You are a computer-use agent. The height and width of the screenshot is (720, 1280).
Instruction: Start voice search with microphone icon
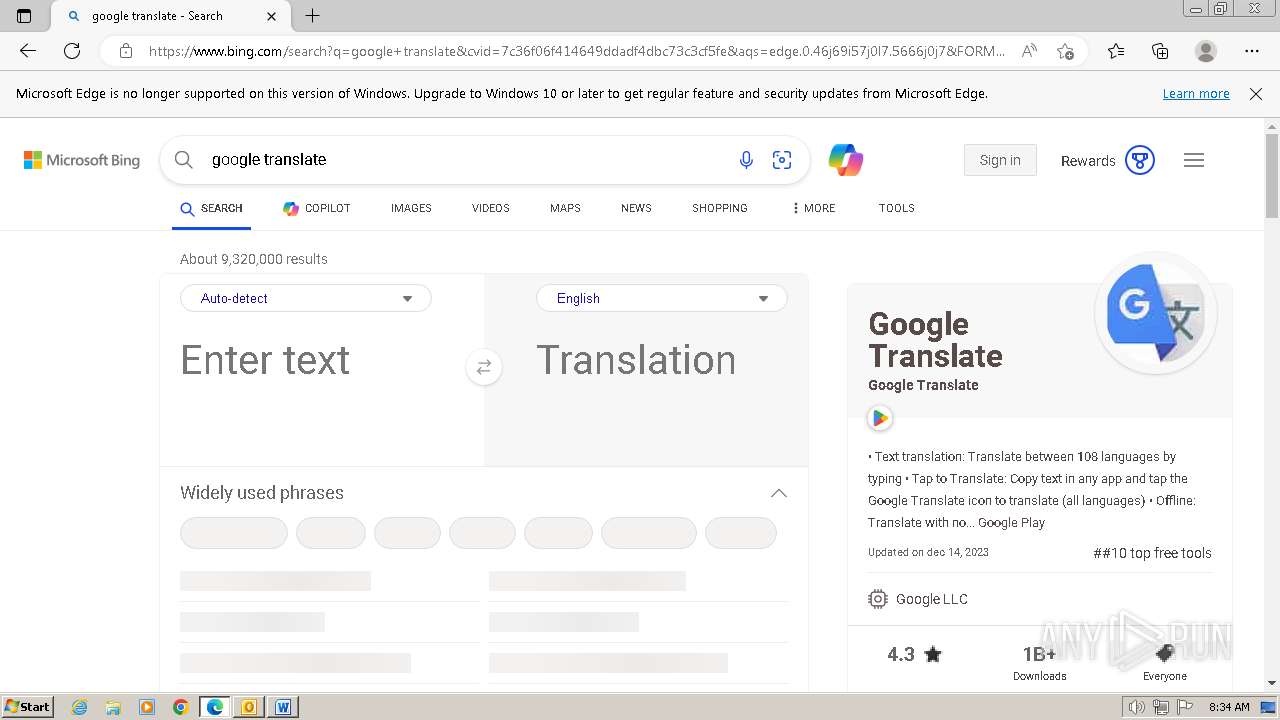click(746, 160)
